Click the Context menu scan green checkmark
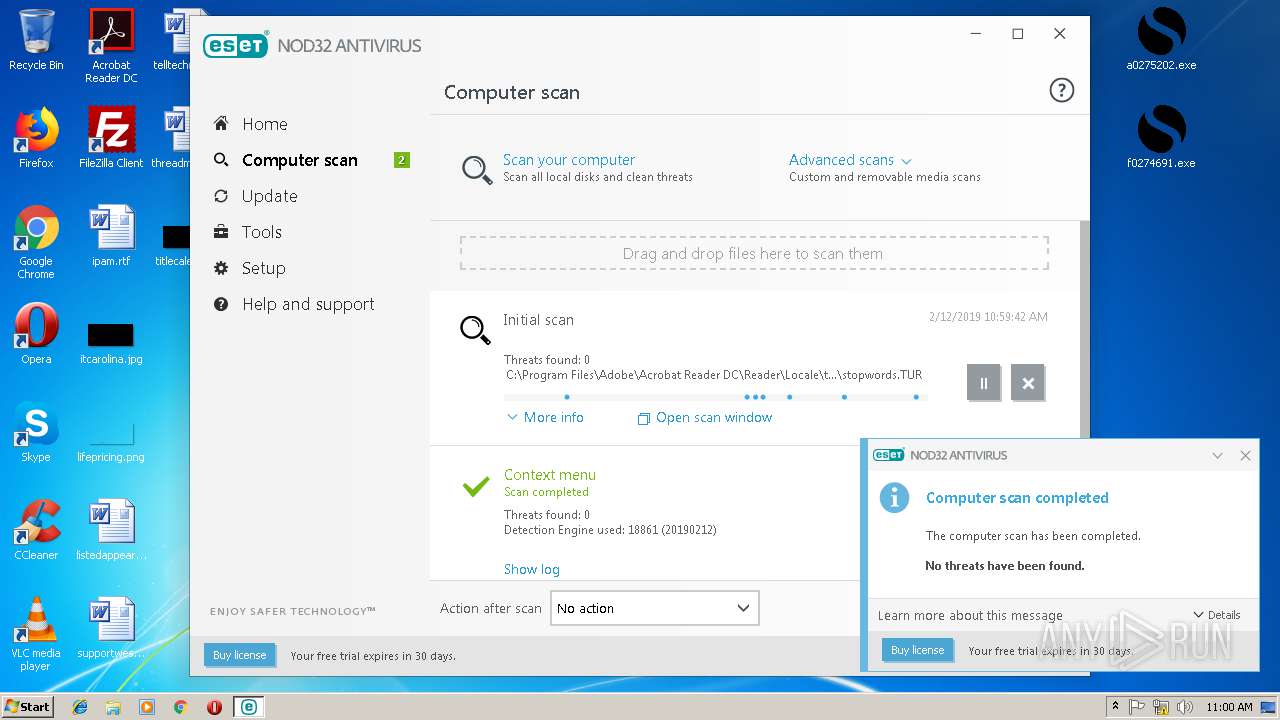 (x=476, y=486)
